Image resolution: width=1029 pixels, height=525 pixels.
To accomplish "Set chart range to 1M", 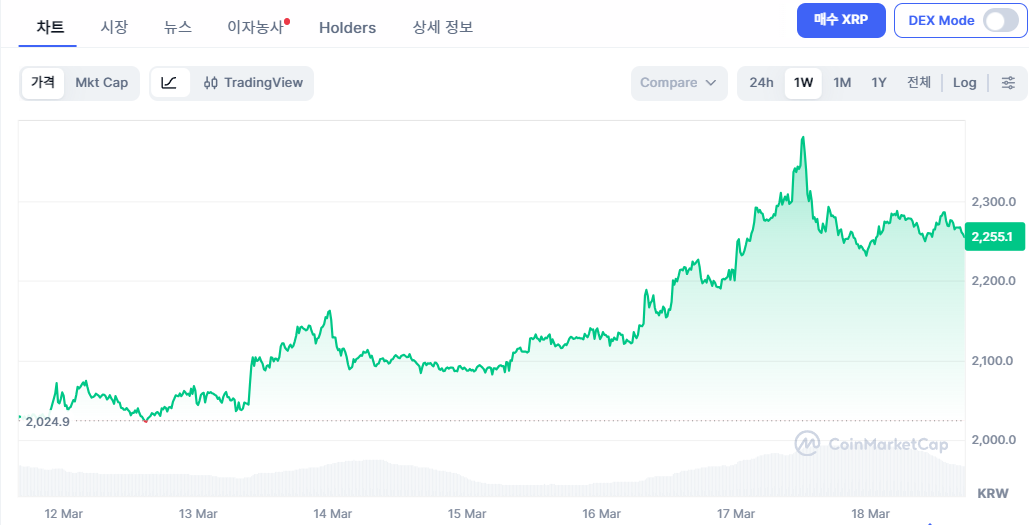I will [x=842, y=83].
